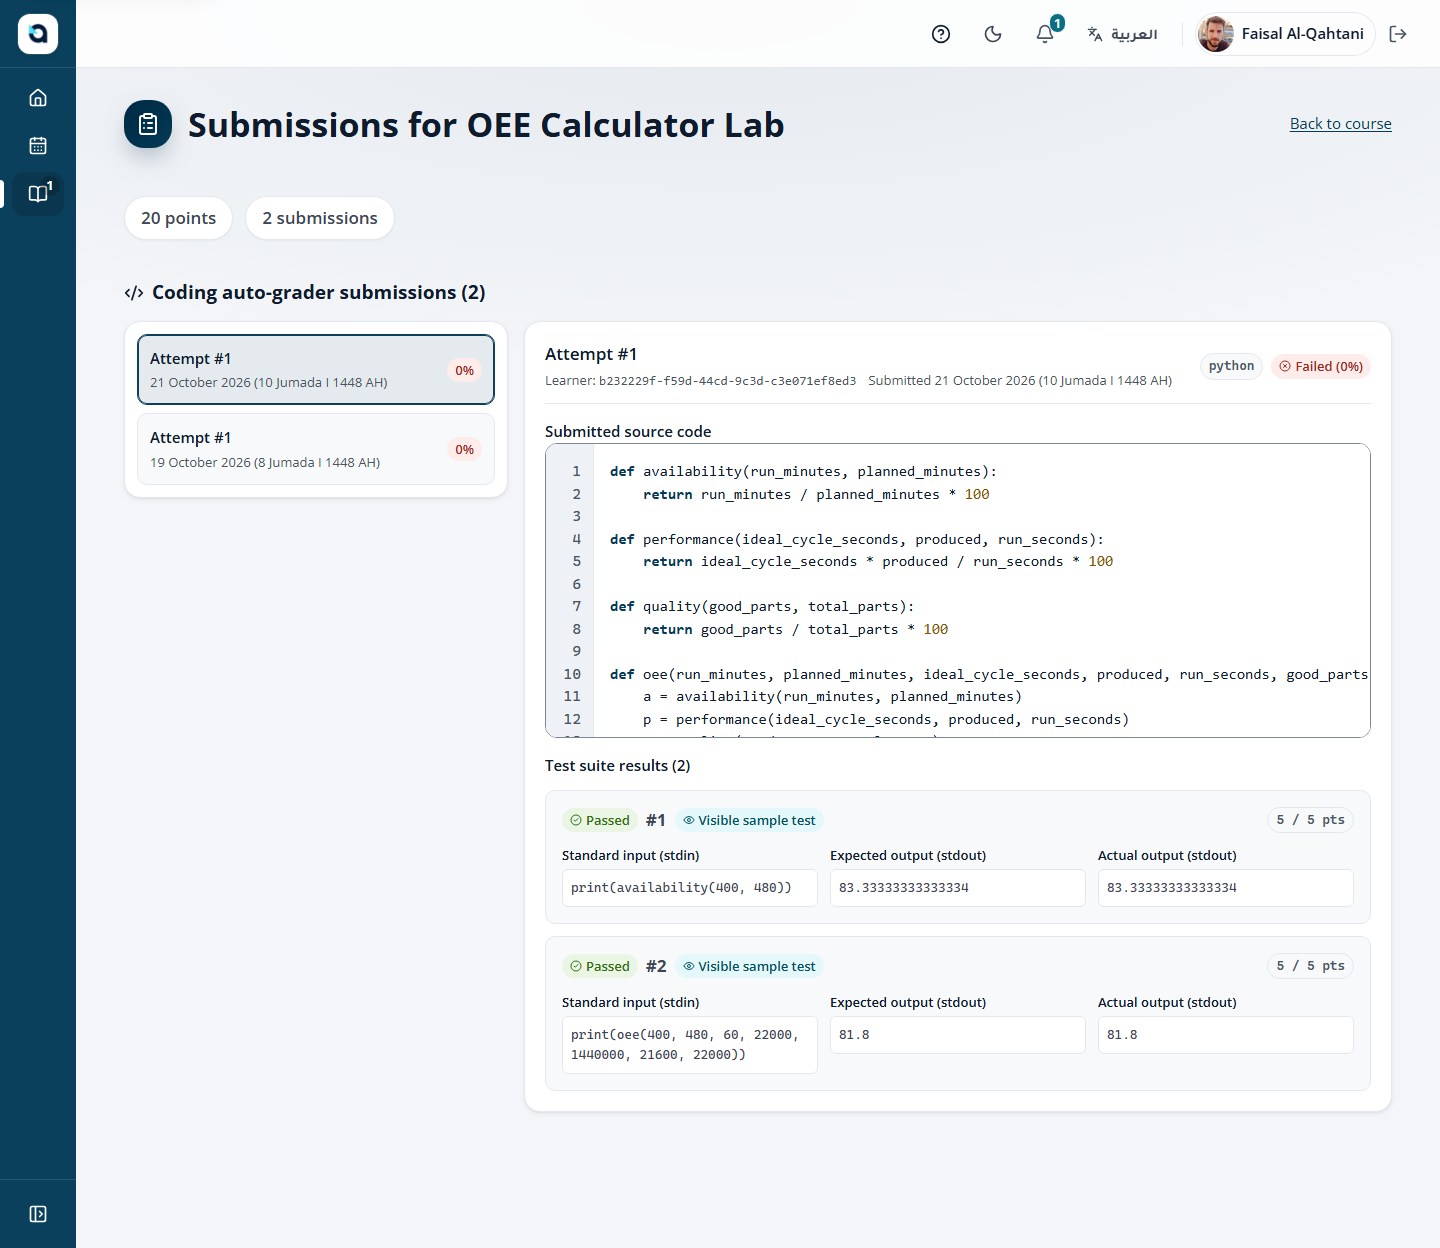Image resolution: width=1440 pixels, height=1248 pixels.
Task: Click Visible sample test label of test #2
Action: pos(749,966)
